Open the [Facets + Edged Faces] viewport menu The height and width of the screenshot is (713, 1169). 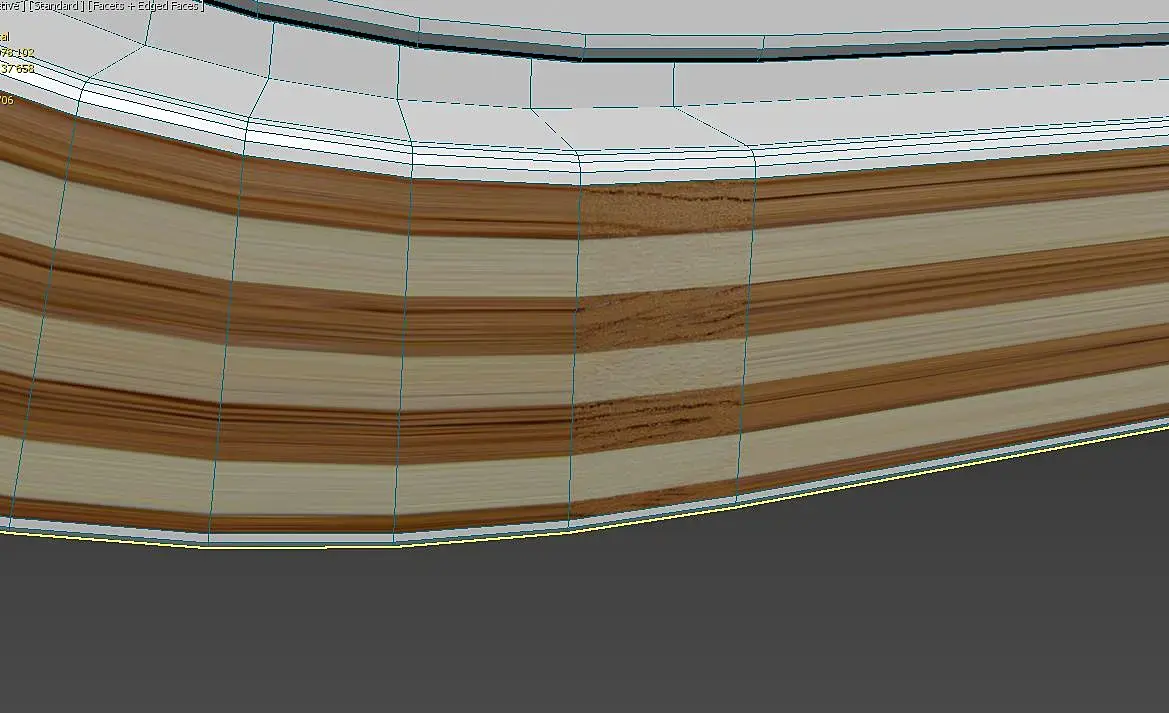[x=146, y=5]
